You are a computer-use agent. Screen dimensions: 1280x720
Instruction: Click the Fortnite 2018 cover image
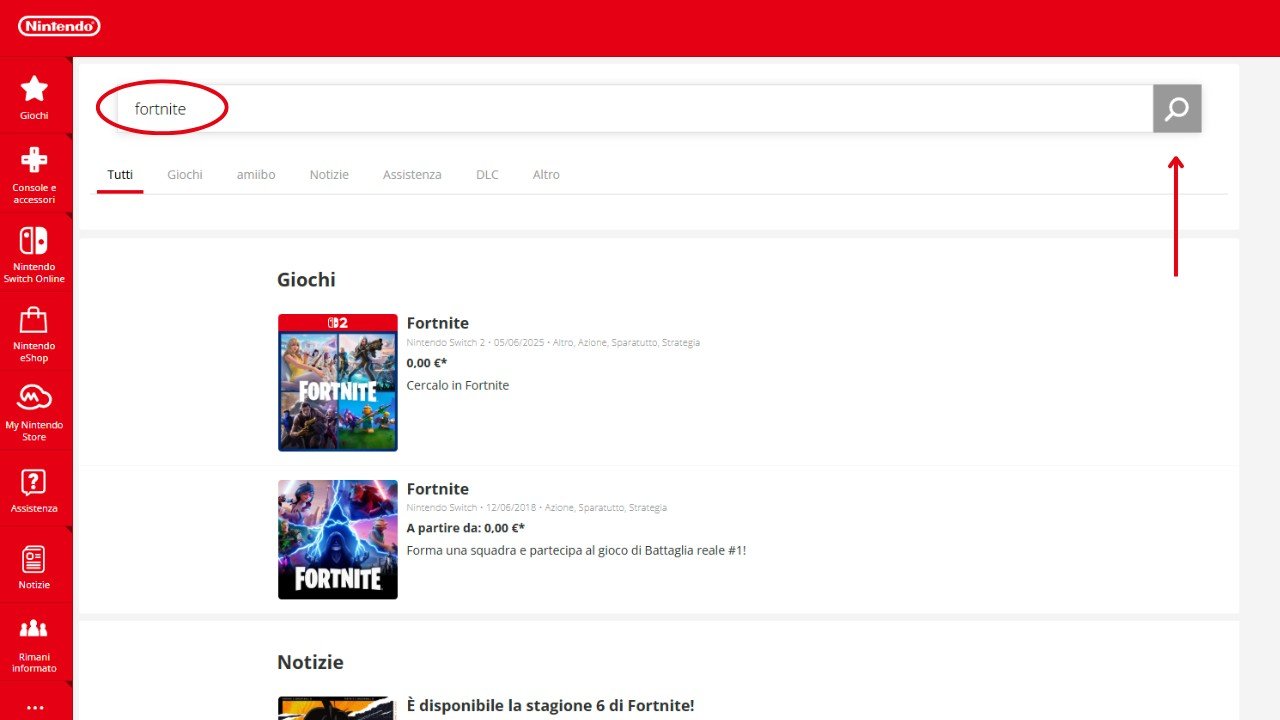pyautogui.click(x=337, y=539)
